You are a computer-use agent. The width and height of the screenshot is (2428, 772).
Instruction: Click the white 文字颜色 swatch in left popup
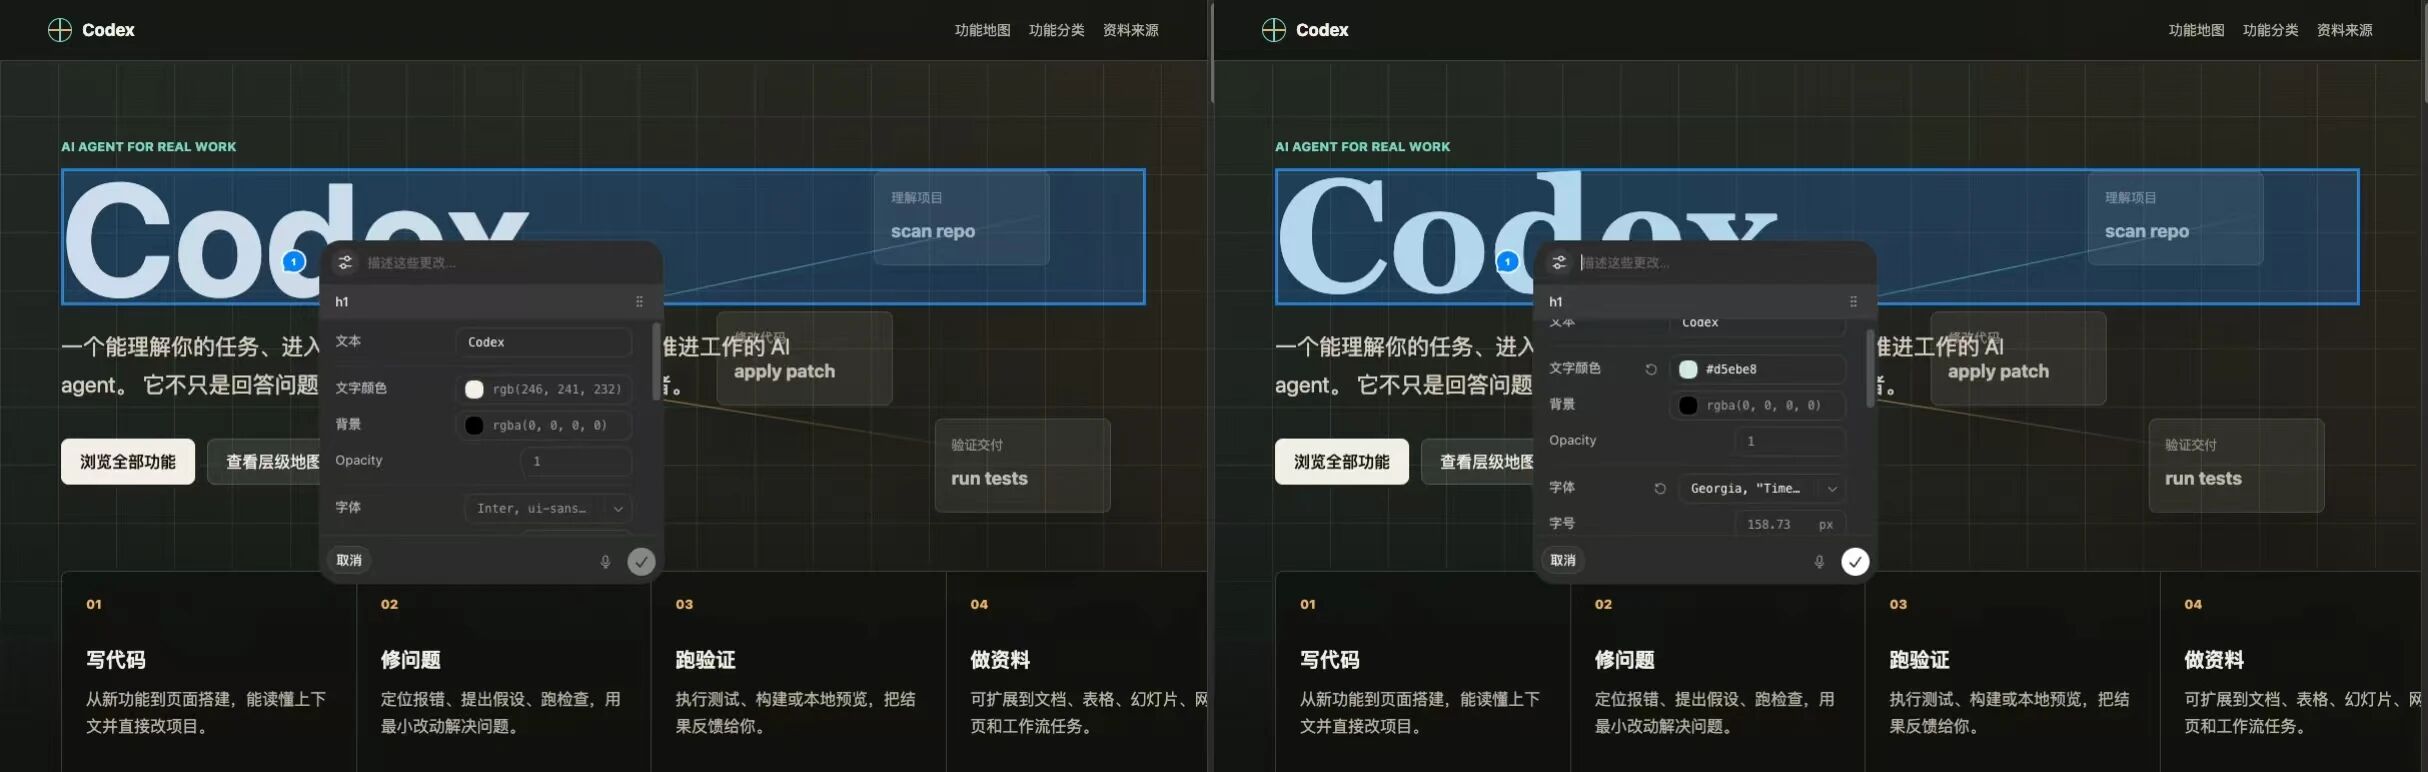coord(474,389)
